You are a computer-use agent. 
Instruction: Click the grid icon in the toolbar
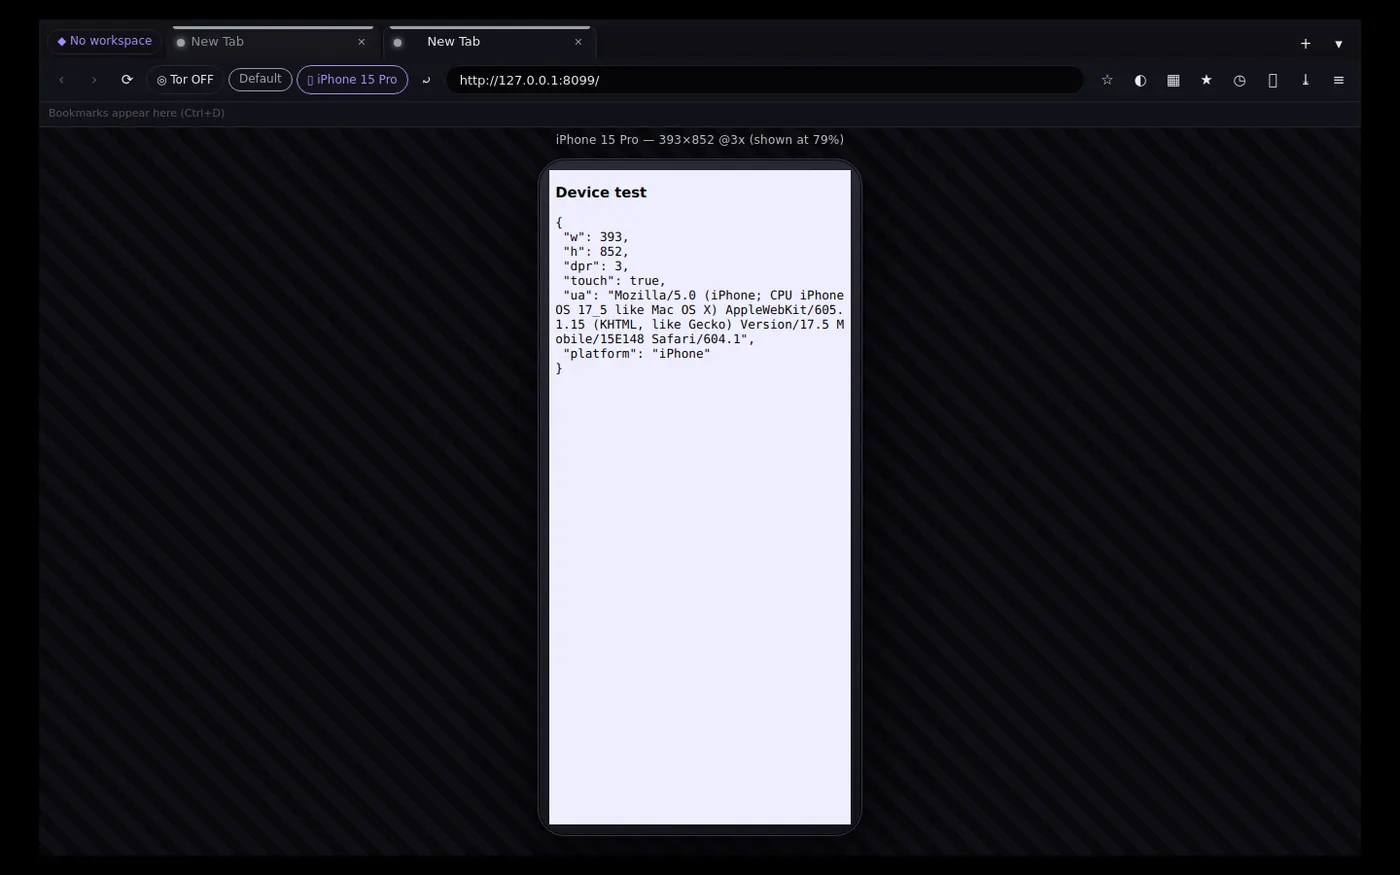[1173, 80]
